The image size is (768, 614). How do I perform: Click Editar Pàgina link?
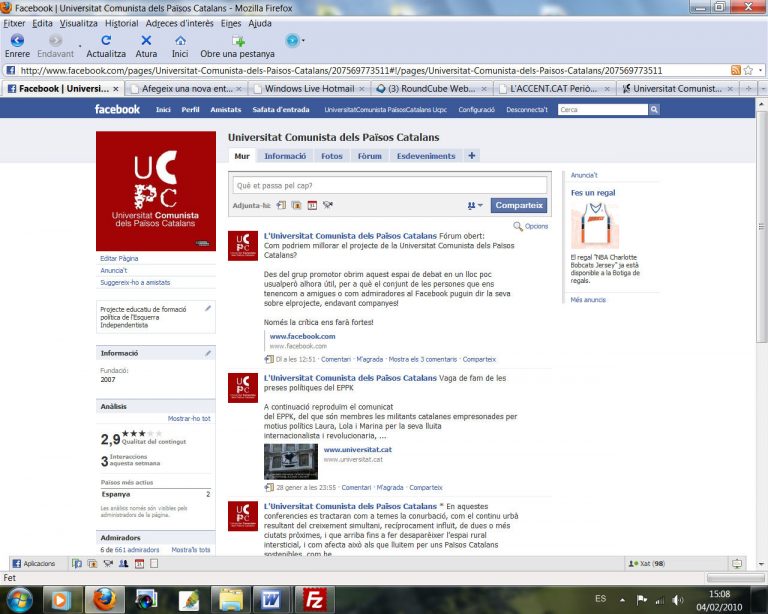click(119, 258)
